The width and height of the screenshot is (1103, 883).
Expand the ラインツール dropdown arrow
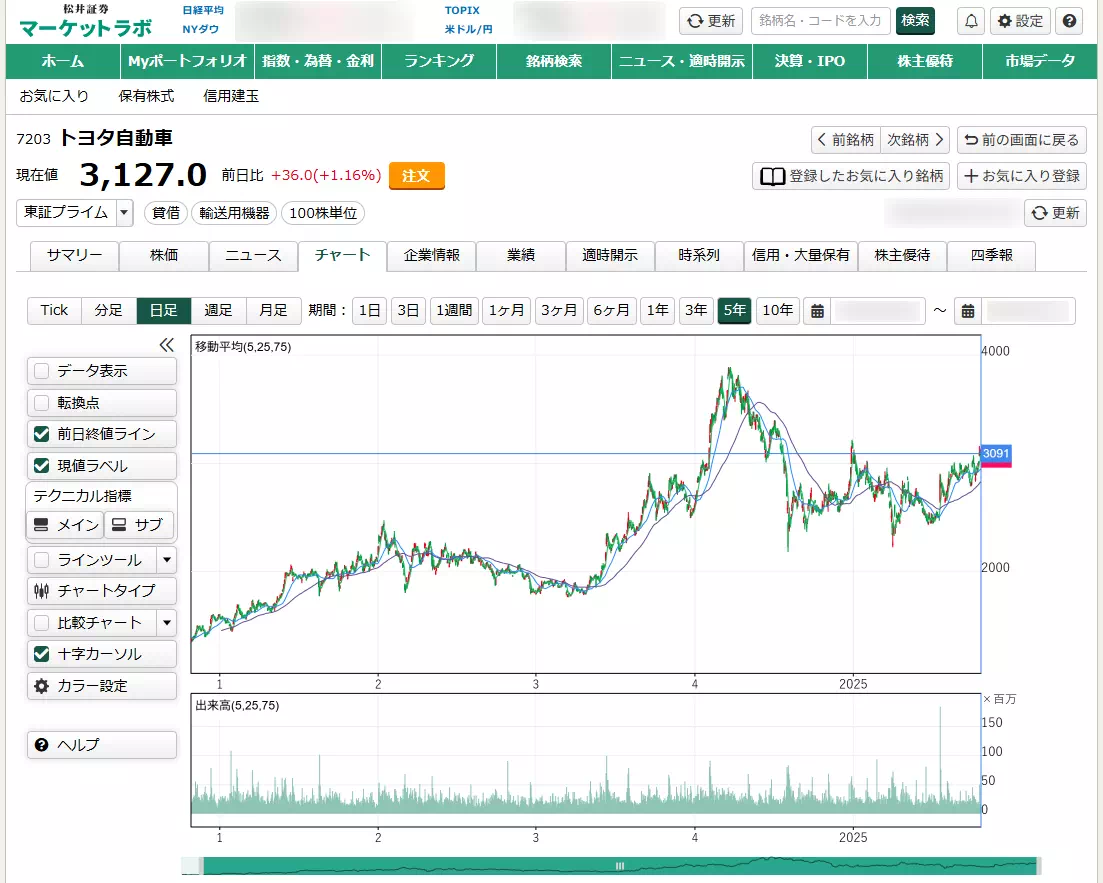tap(167, 560)
